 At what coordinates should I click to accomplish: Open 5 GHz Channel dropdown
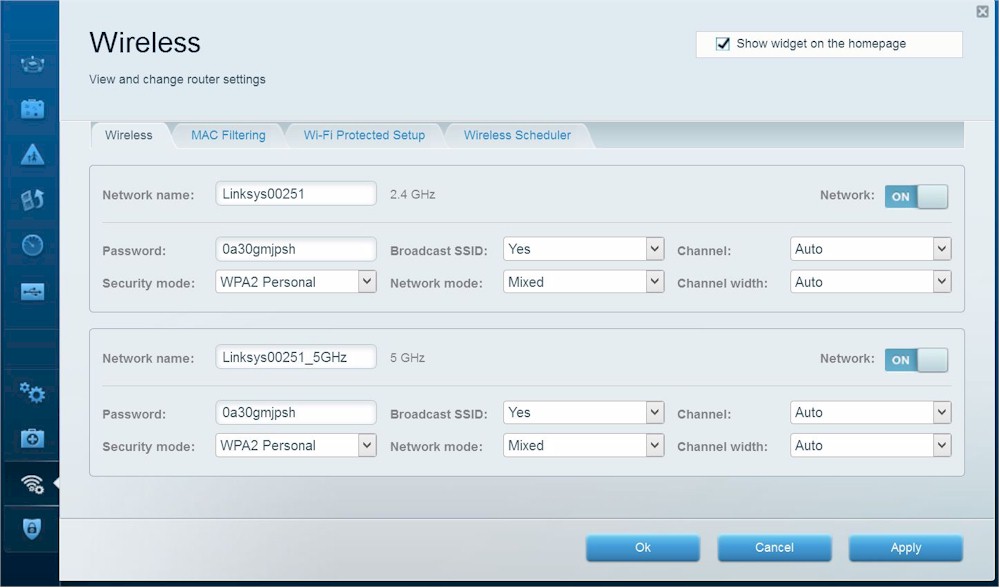tap(871, 412)
